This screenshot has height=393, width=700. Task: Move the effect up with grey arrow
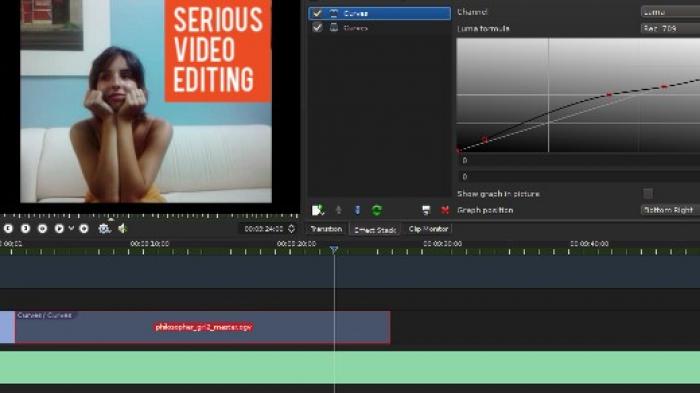coord(338,210)
